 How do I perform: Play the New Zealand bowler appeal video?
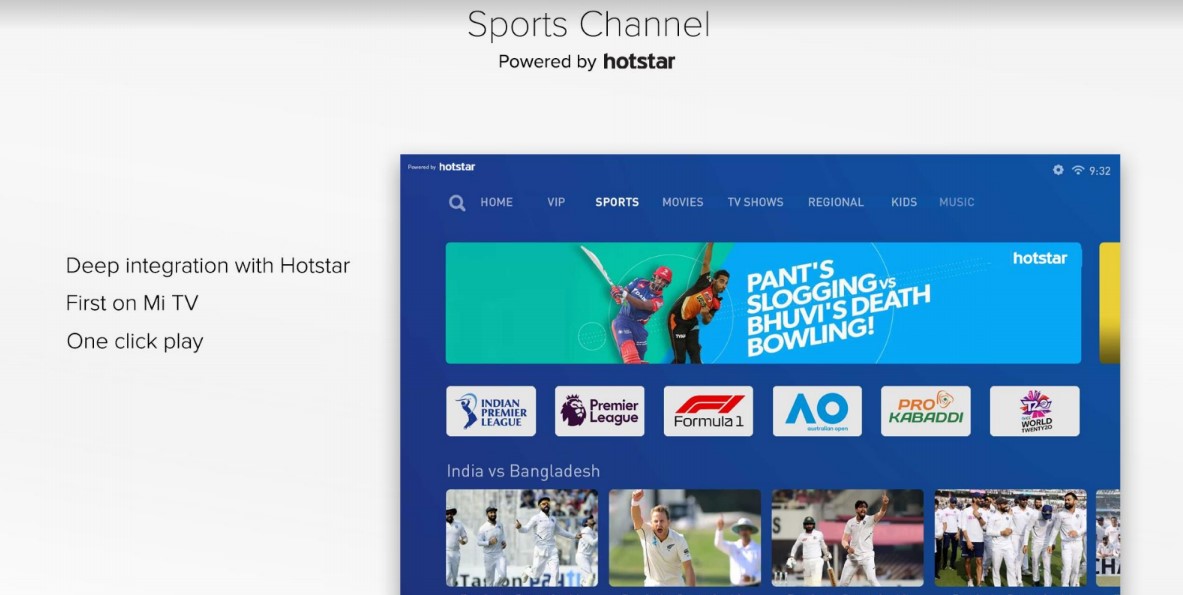pyautogui.click(x=685, y=538)
